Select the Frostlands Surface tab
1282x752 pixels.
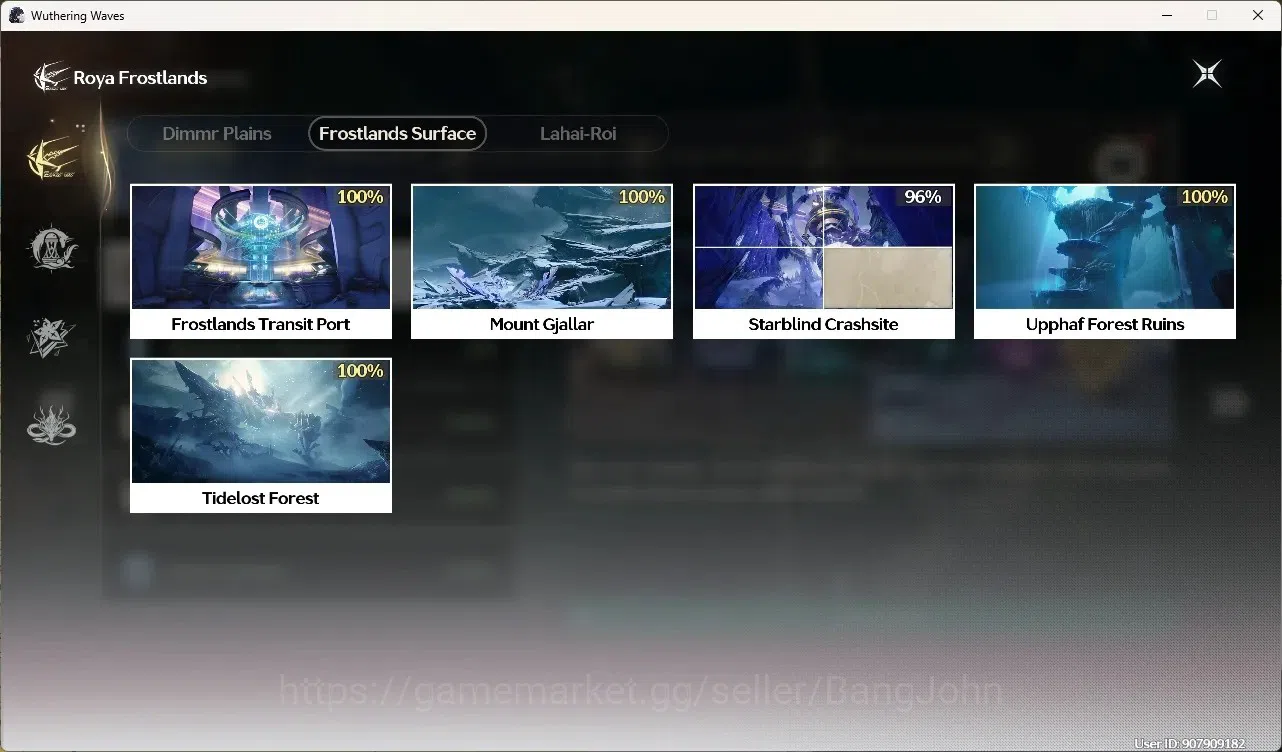coord(397,133)
